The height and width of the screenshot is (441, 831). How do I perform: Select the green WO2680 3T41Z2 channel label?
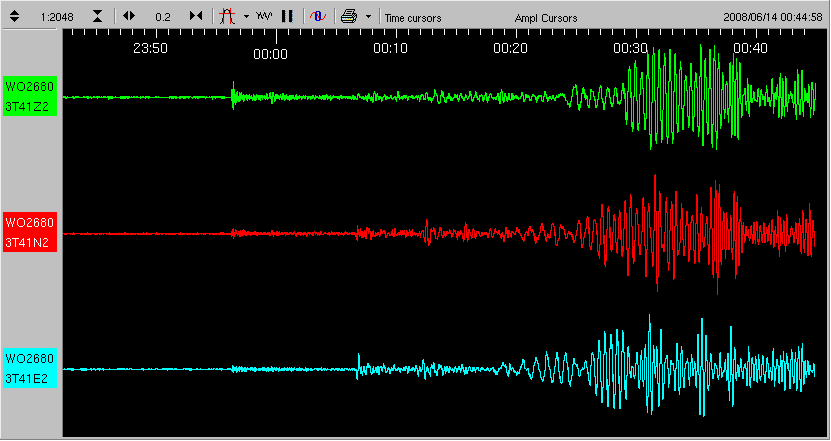pyautogui.click(x=30, y=98)
